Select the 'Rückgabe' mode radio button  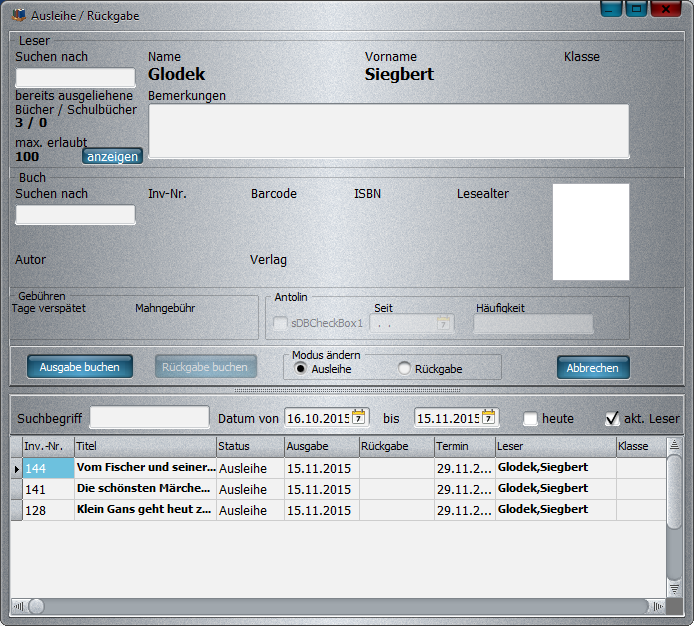(405, 369)
